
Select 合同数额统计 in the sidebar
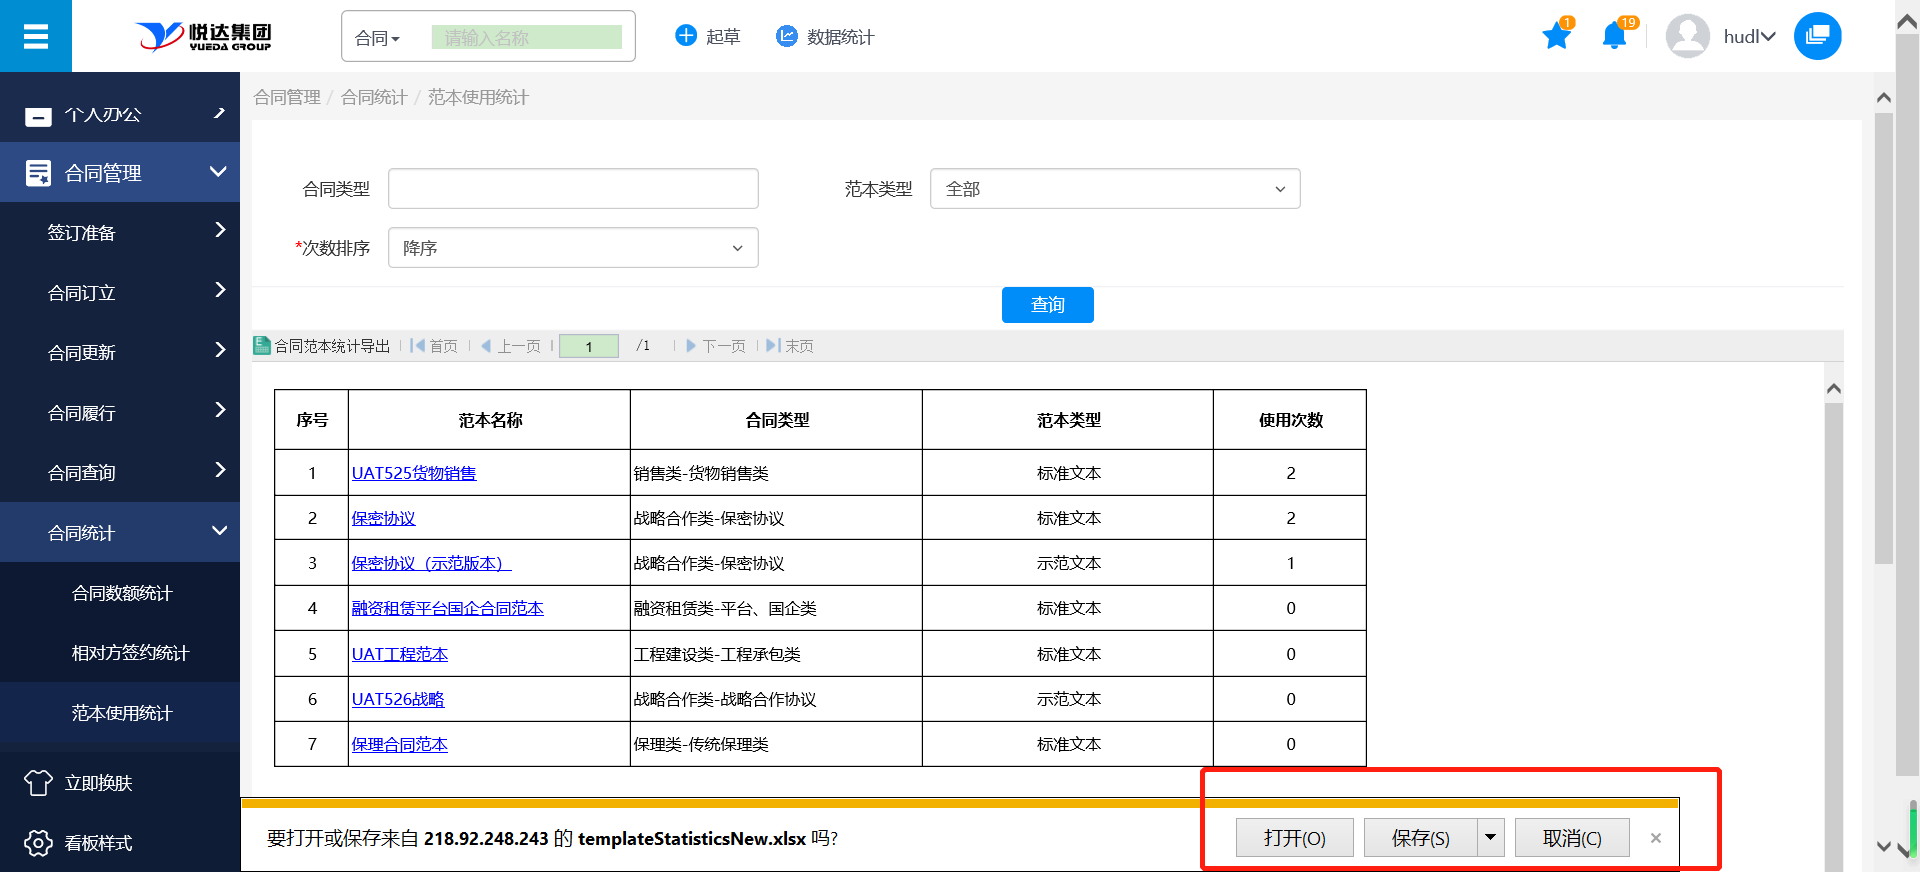(x=122, y=593)
